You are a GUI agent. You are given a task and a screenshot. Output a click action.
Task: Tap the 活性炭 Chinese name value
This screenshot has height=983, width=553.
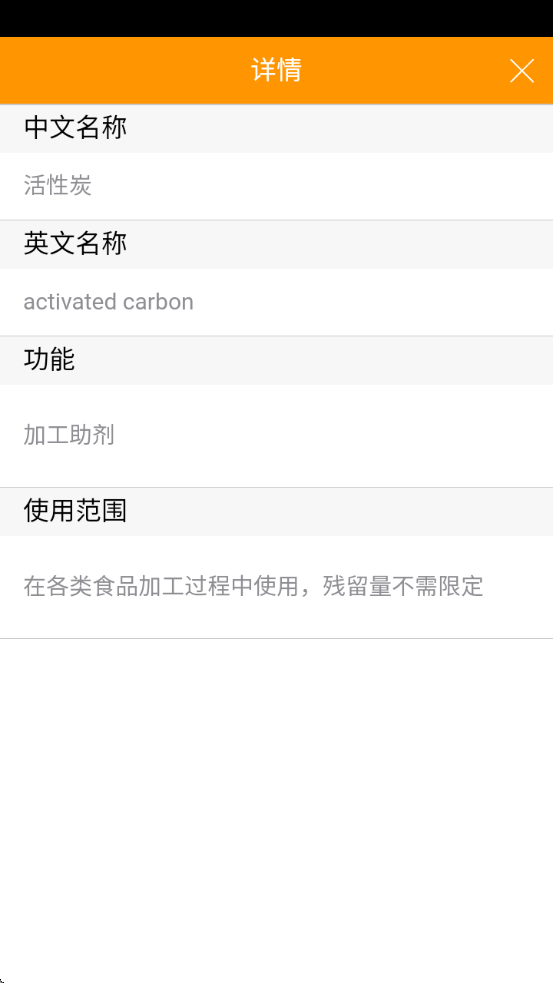(x=58, y=186)
